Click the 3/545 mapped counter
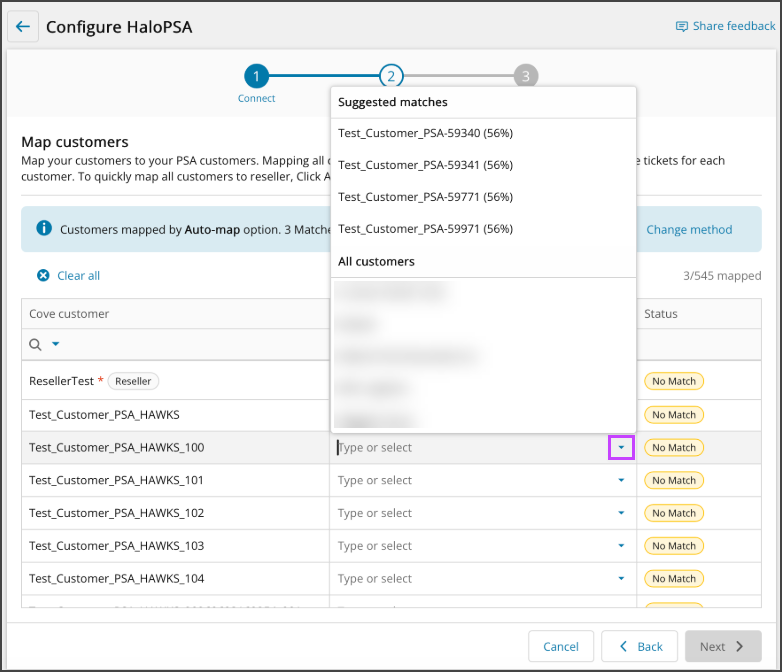Screen dimensions: 782x672 (722, 276)
